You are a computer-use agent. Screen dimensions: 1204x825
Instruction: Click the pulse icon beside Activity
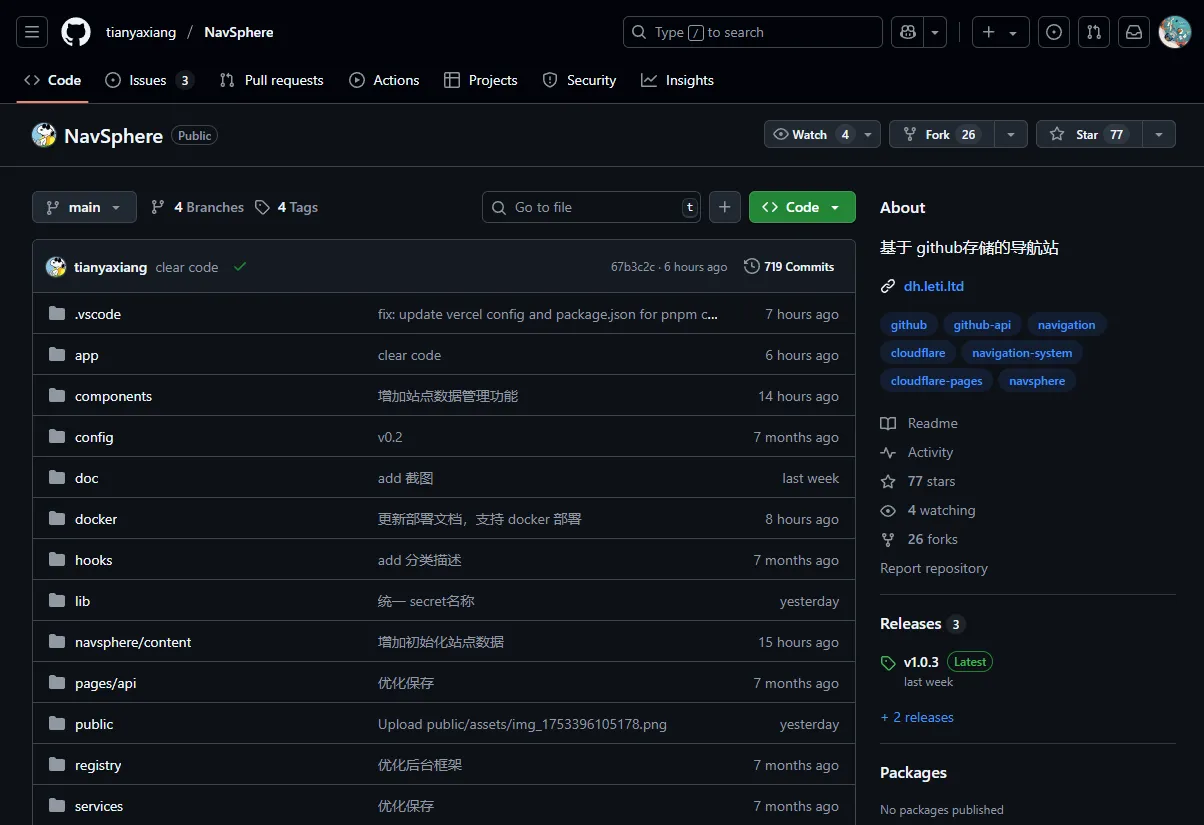coord(888,452)
